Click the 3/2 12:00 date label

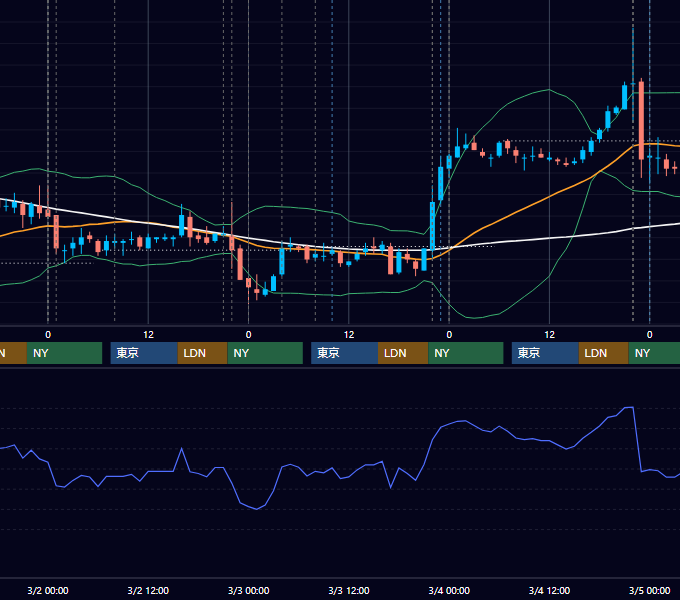point(148,590)
